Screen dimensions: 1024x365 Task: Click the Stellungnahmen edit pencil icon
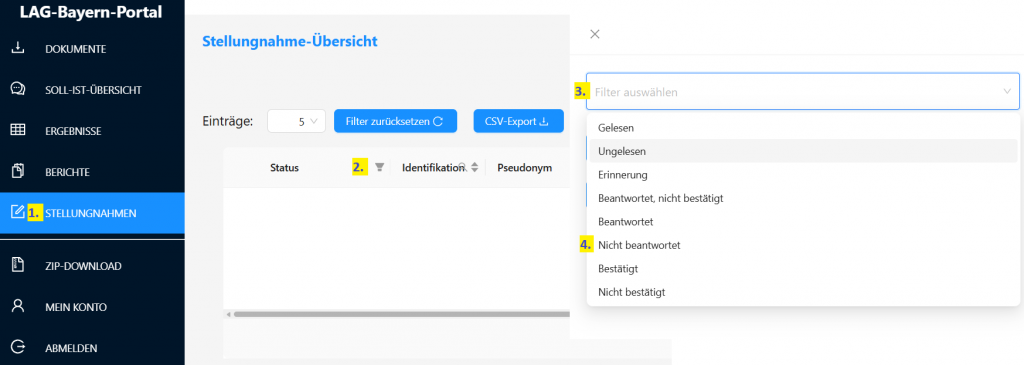(18, 212)
